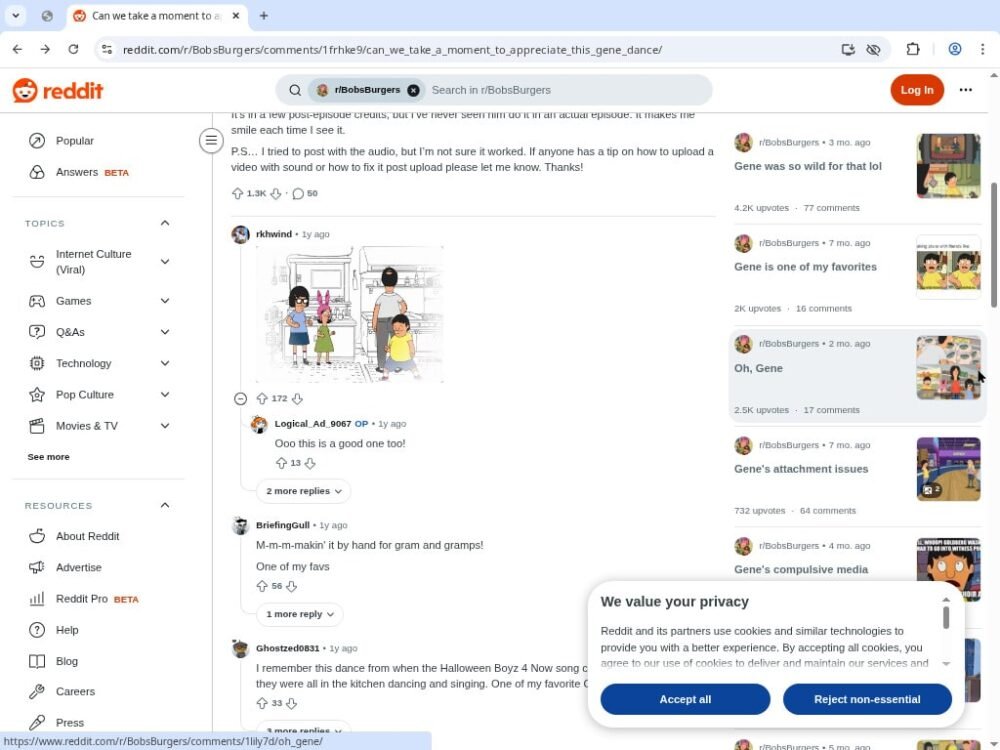Open the post's 50 comments icon
This screenshot has height=750, width=1000.
pos(298,193)
